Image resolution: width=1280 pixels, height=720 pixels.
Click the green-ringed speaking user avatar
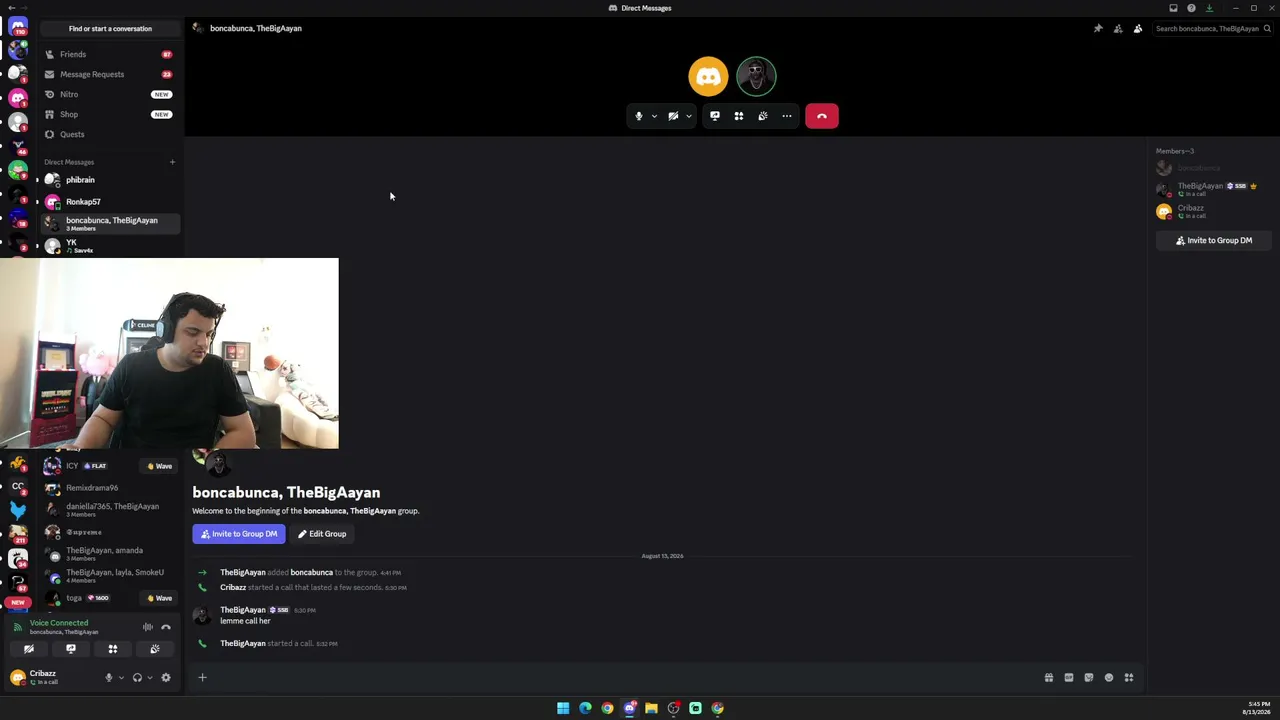(x=756, y=76)
